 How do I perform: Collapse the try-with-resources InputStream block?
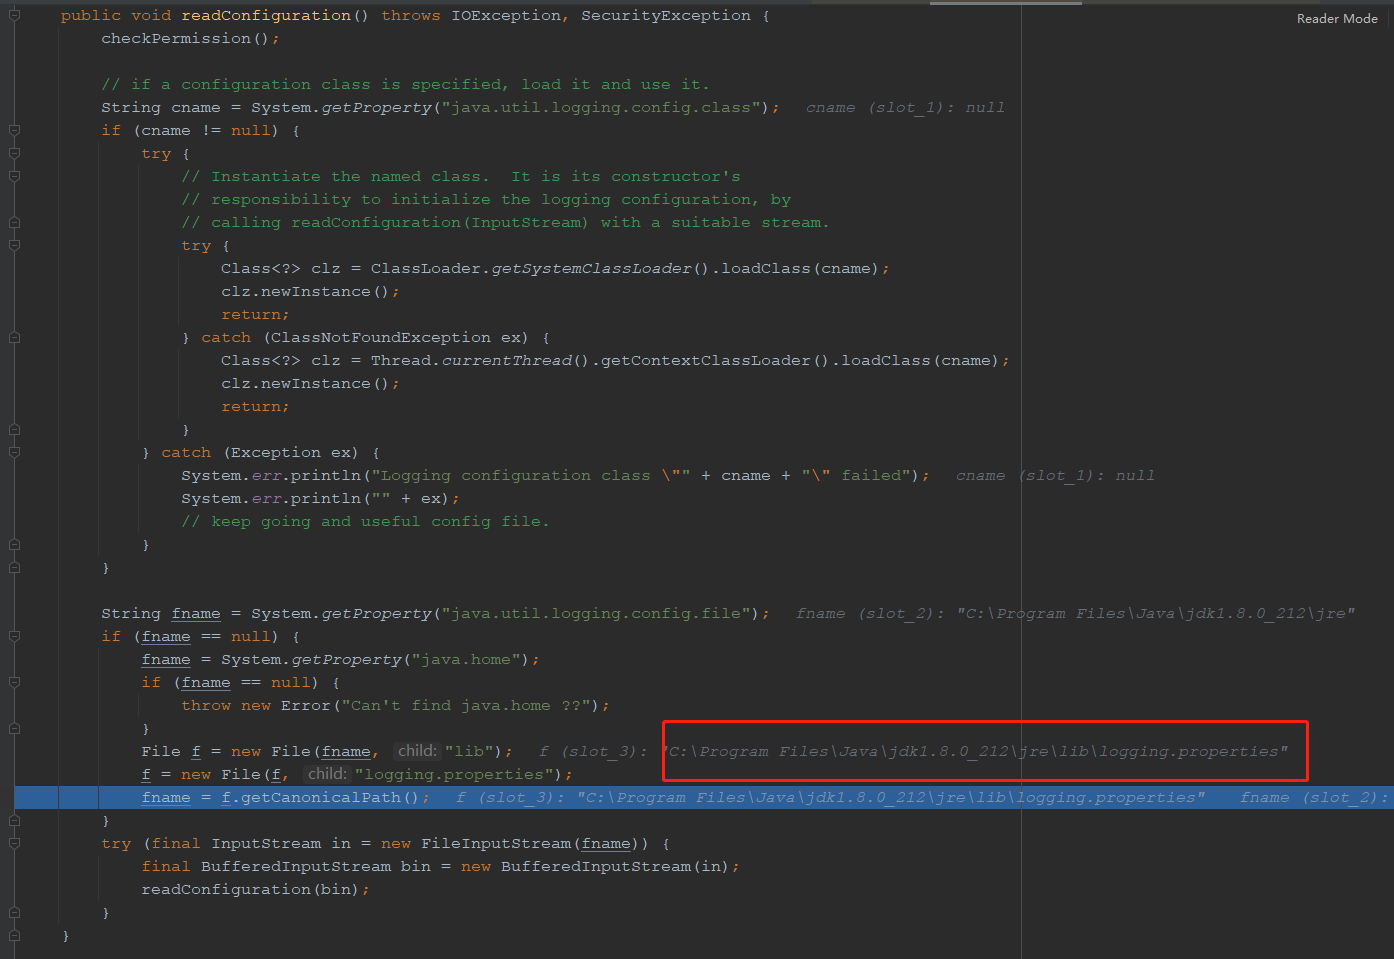(14, 843)
